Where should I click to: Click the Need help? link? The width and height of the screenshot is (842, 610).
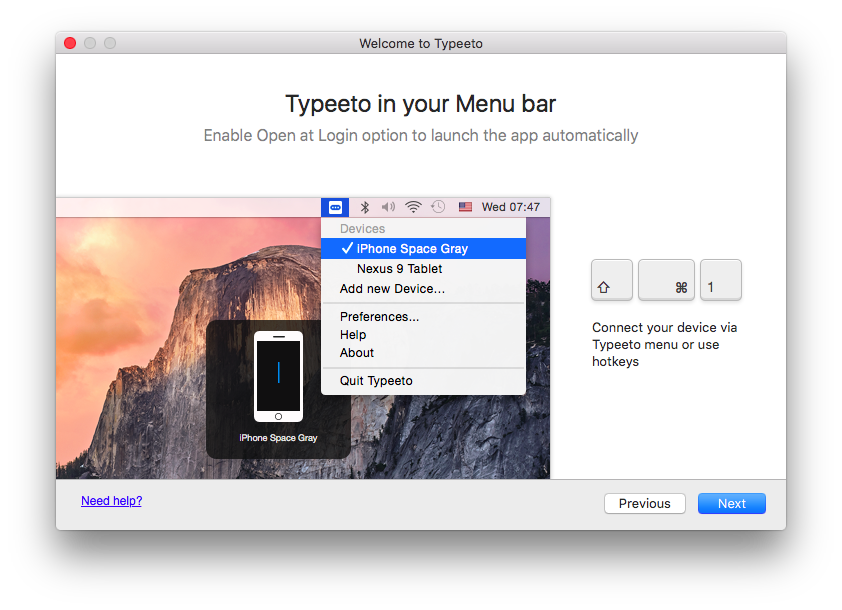[112, 501]
